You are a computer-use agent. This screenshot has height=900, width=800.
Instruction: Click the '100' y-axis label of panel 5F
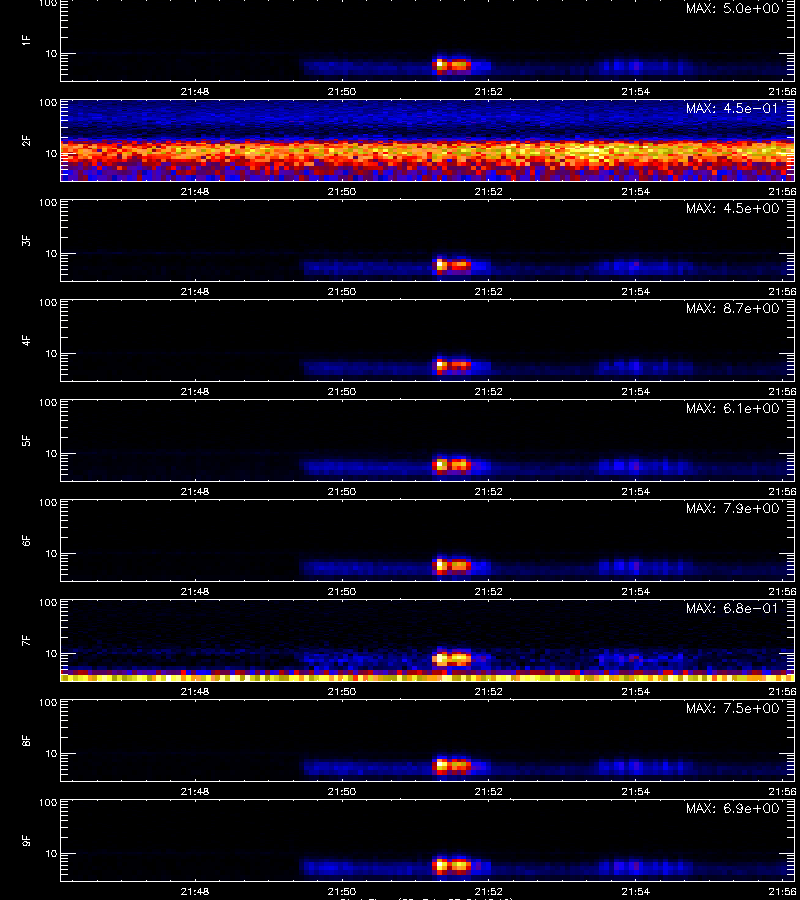pos(48,403)
